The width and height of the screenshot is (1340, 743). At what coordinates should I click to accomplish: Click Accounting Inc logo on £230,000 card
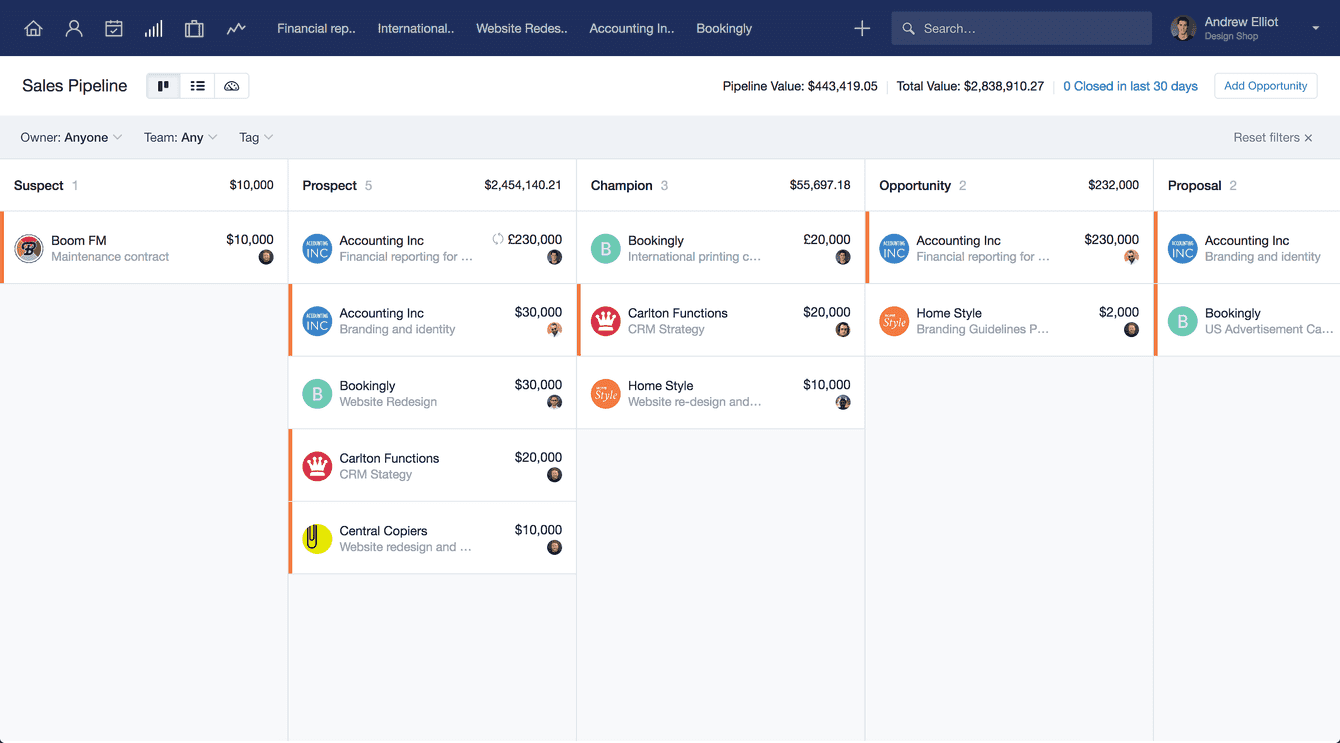click(317, 248)
